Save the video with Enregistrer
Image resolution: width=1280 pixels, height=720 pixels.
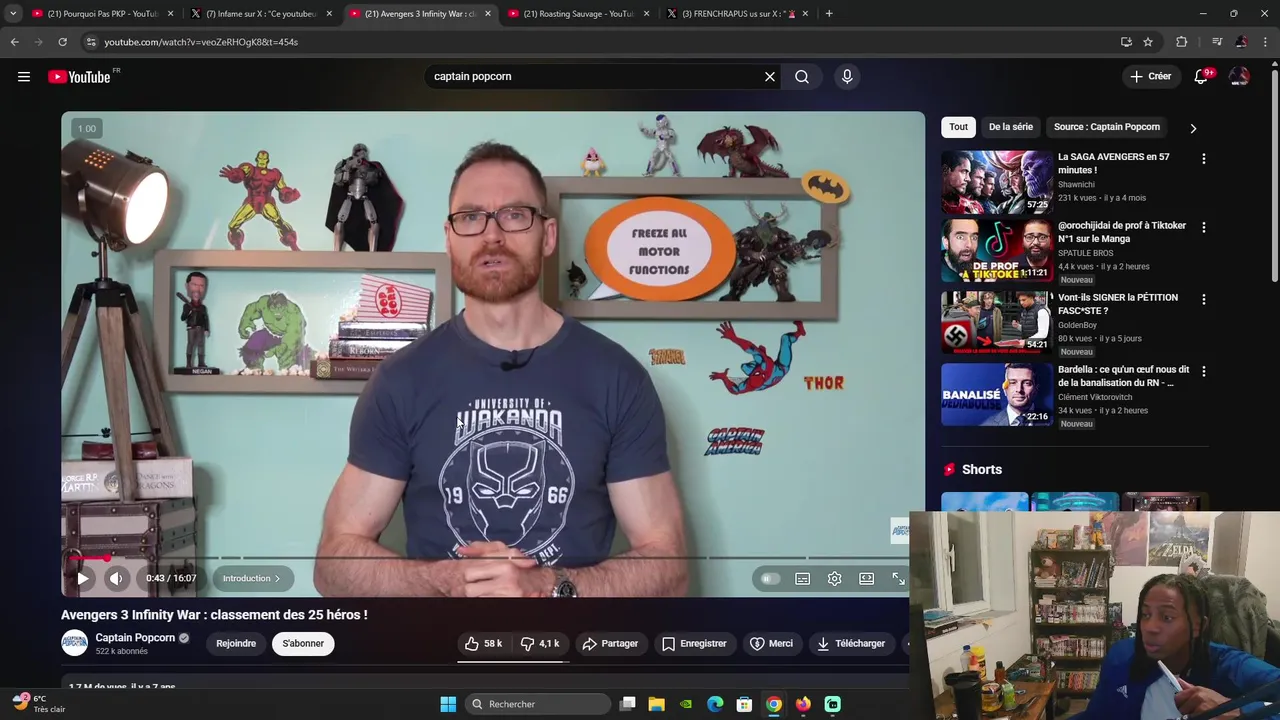(x=694, y=643)
